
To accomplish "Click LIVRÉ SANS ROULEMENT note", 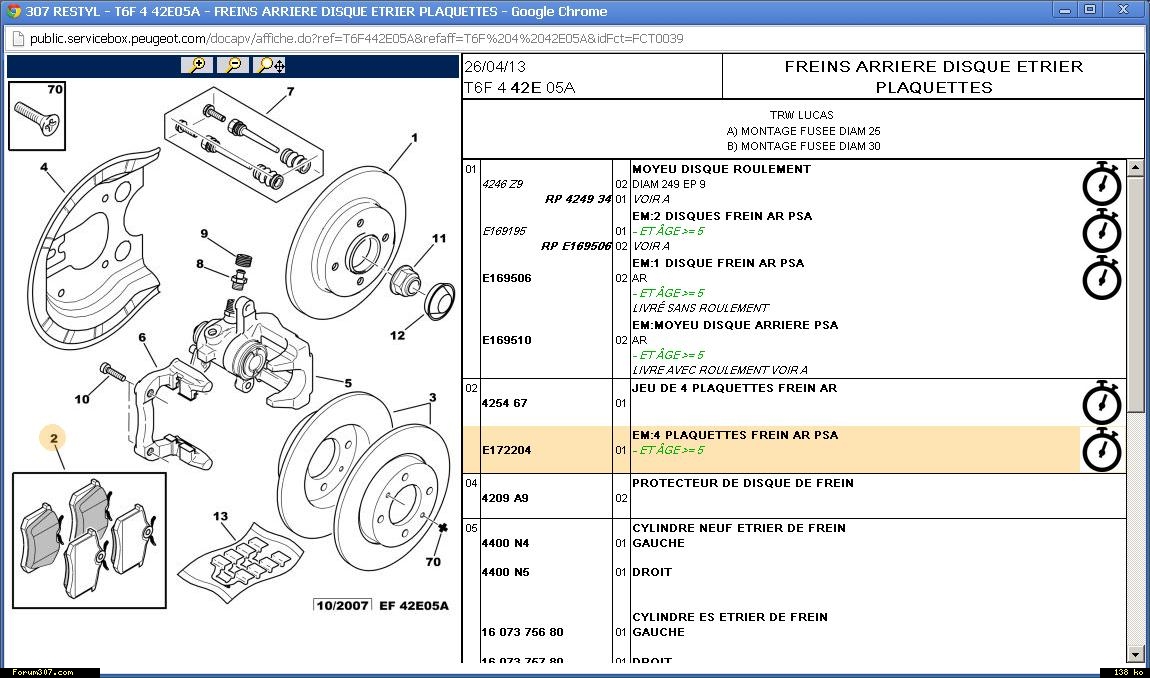I will point(700,308).
